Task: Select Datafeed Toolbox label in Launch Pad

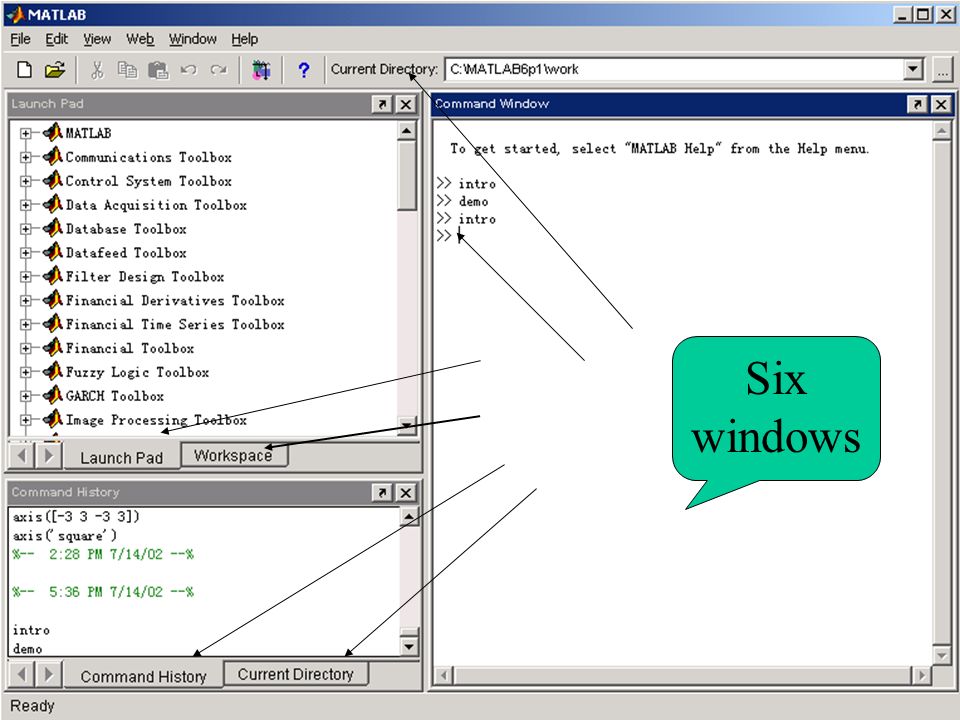Action: coord(126,252)
